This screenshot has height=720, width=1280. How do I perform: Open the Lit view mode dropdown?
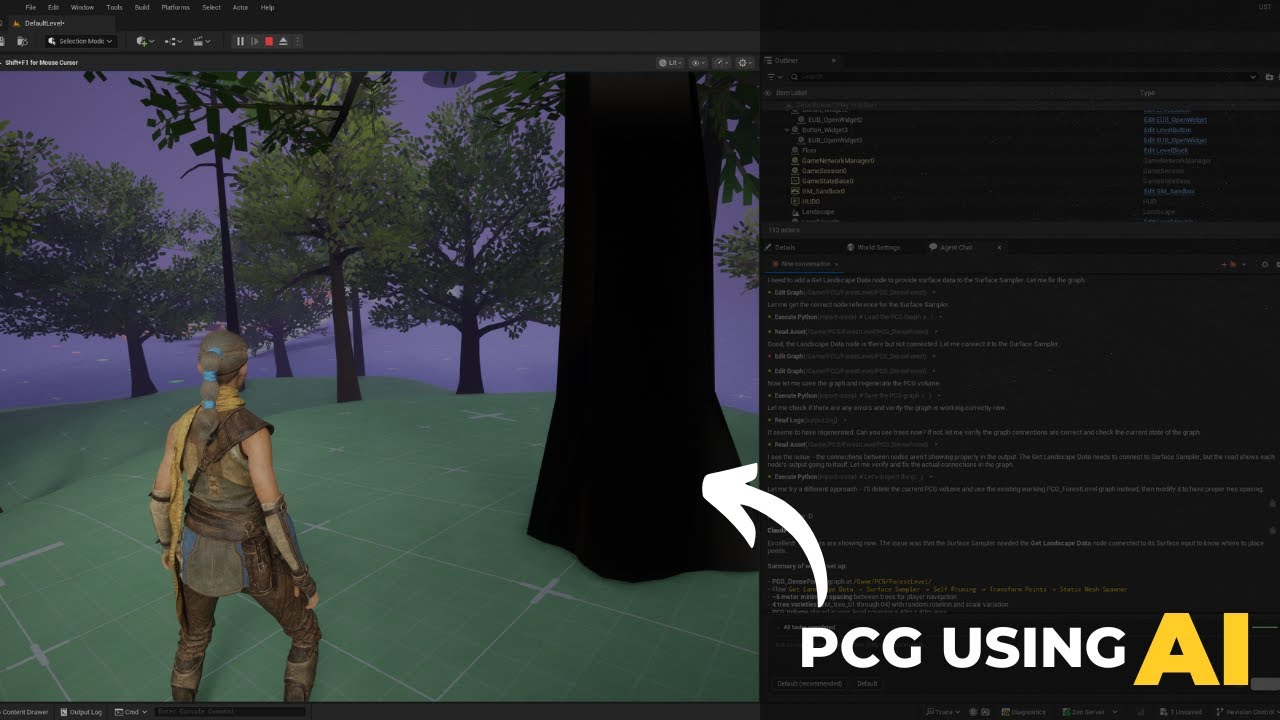[670, 62]
